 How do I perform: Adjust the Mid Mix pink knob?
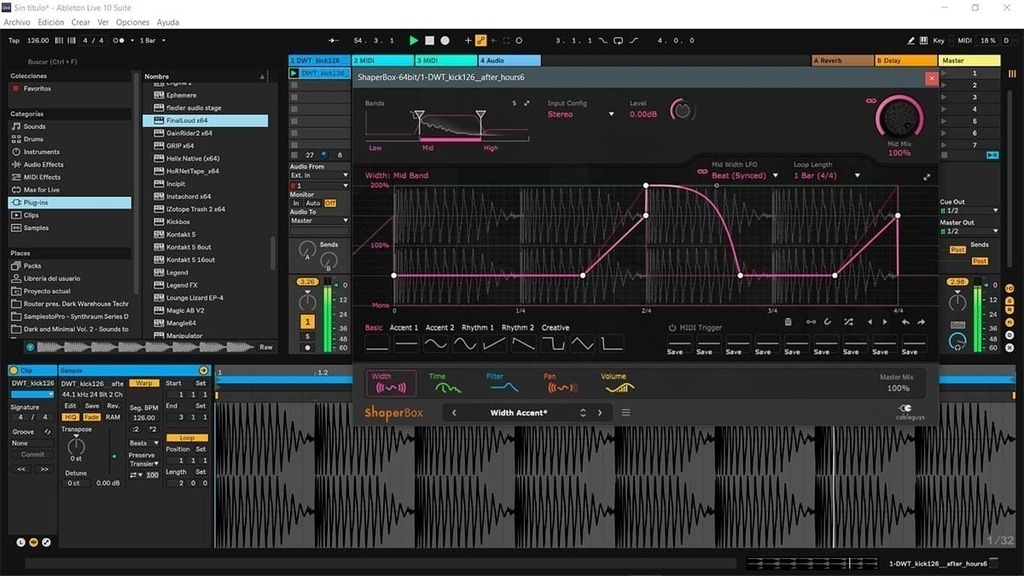pos(899,116)
